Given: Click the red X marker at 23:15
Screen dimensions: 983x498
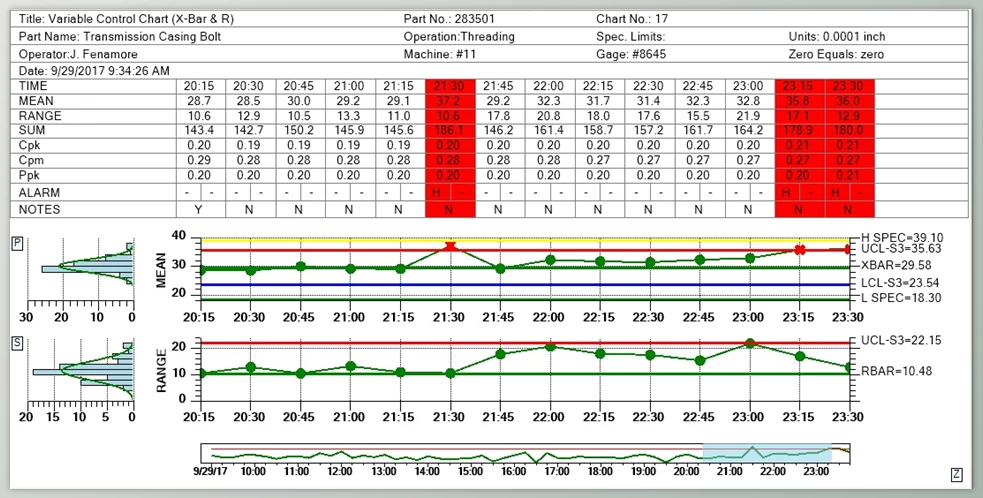Looking at the screenshot, I should point(800,249).
